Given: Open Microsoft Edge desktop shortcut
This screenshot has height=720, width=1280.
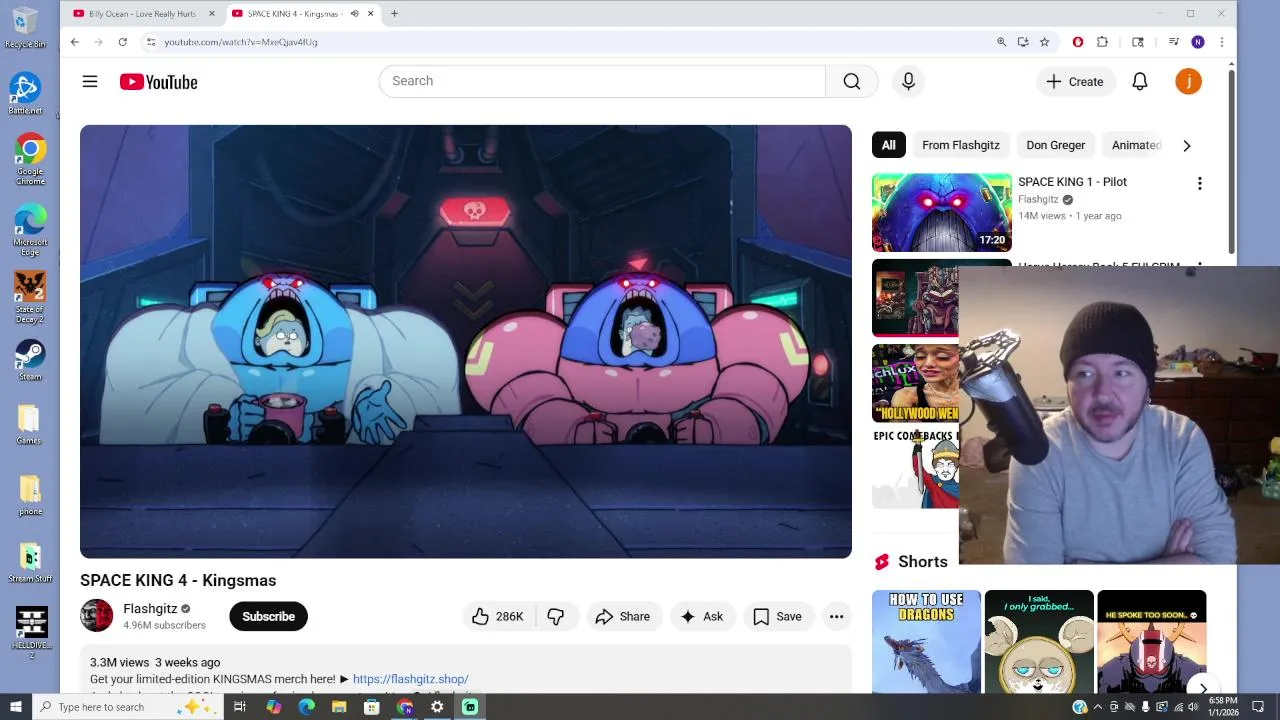Looking at the screenshot, I should 30,227.
